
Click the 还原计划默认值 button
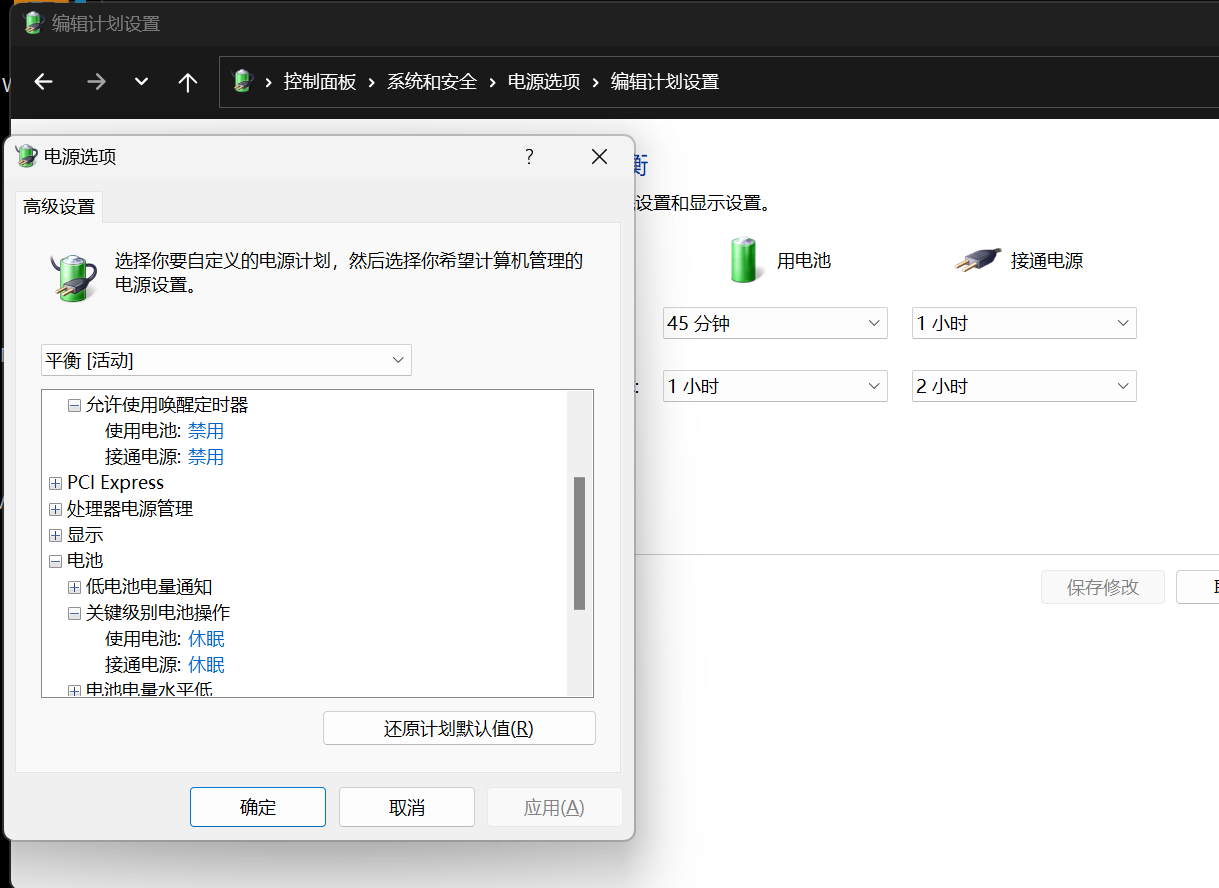tap(459, 728)
